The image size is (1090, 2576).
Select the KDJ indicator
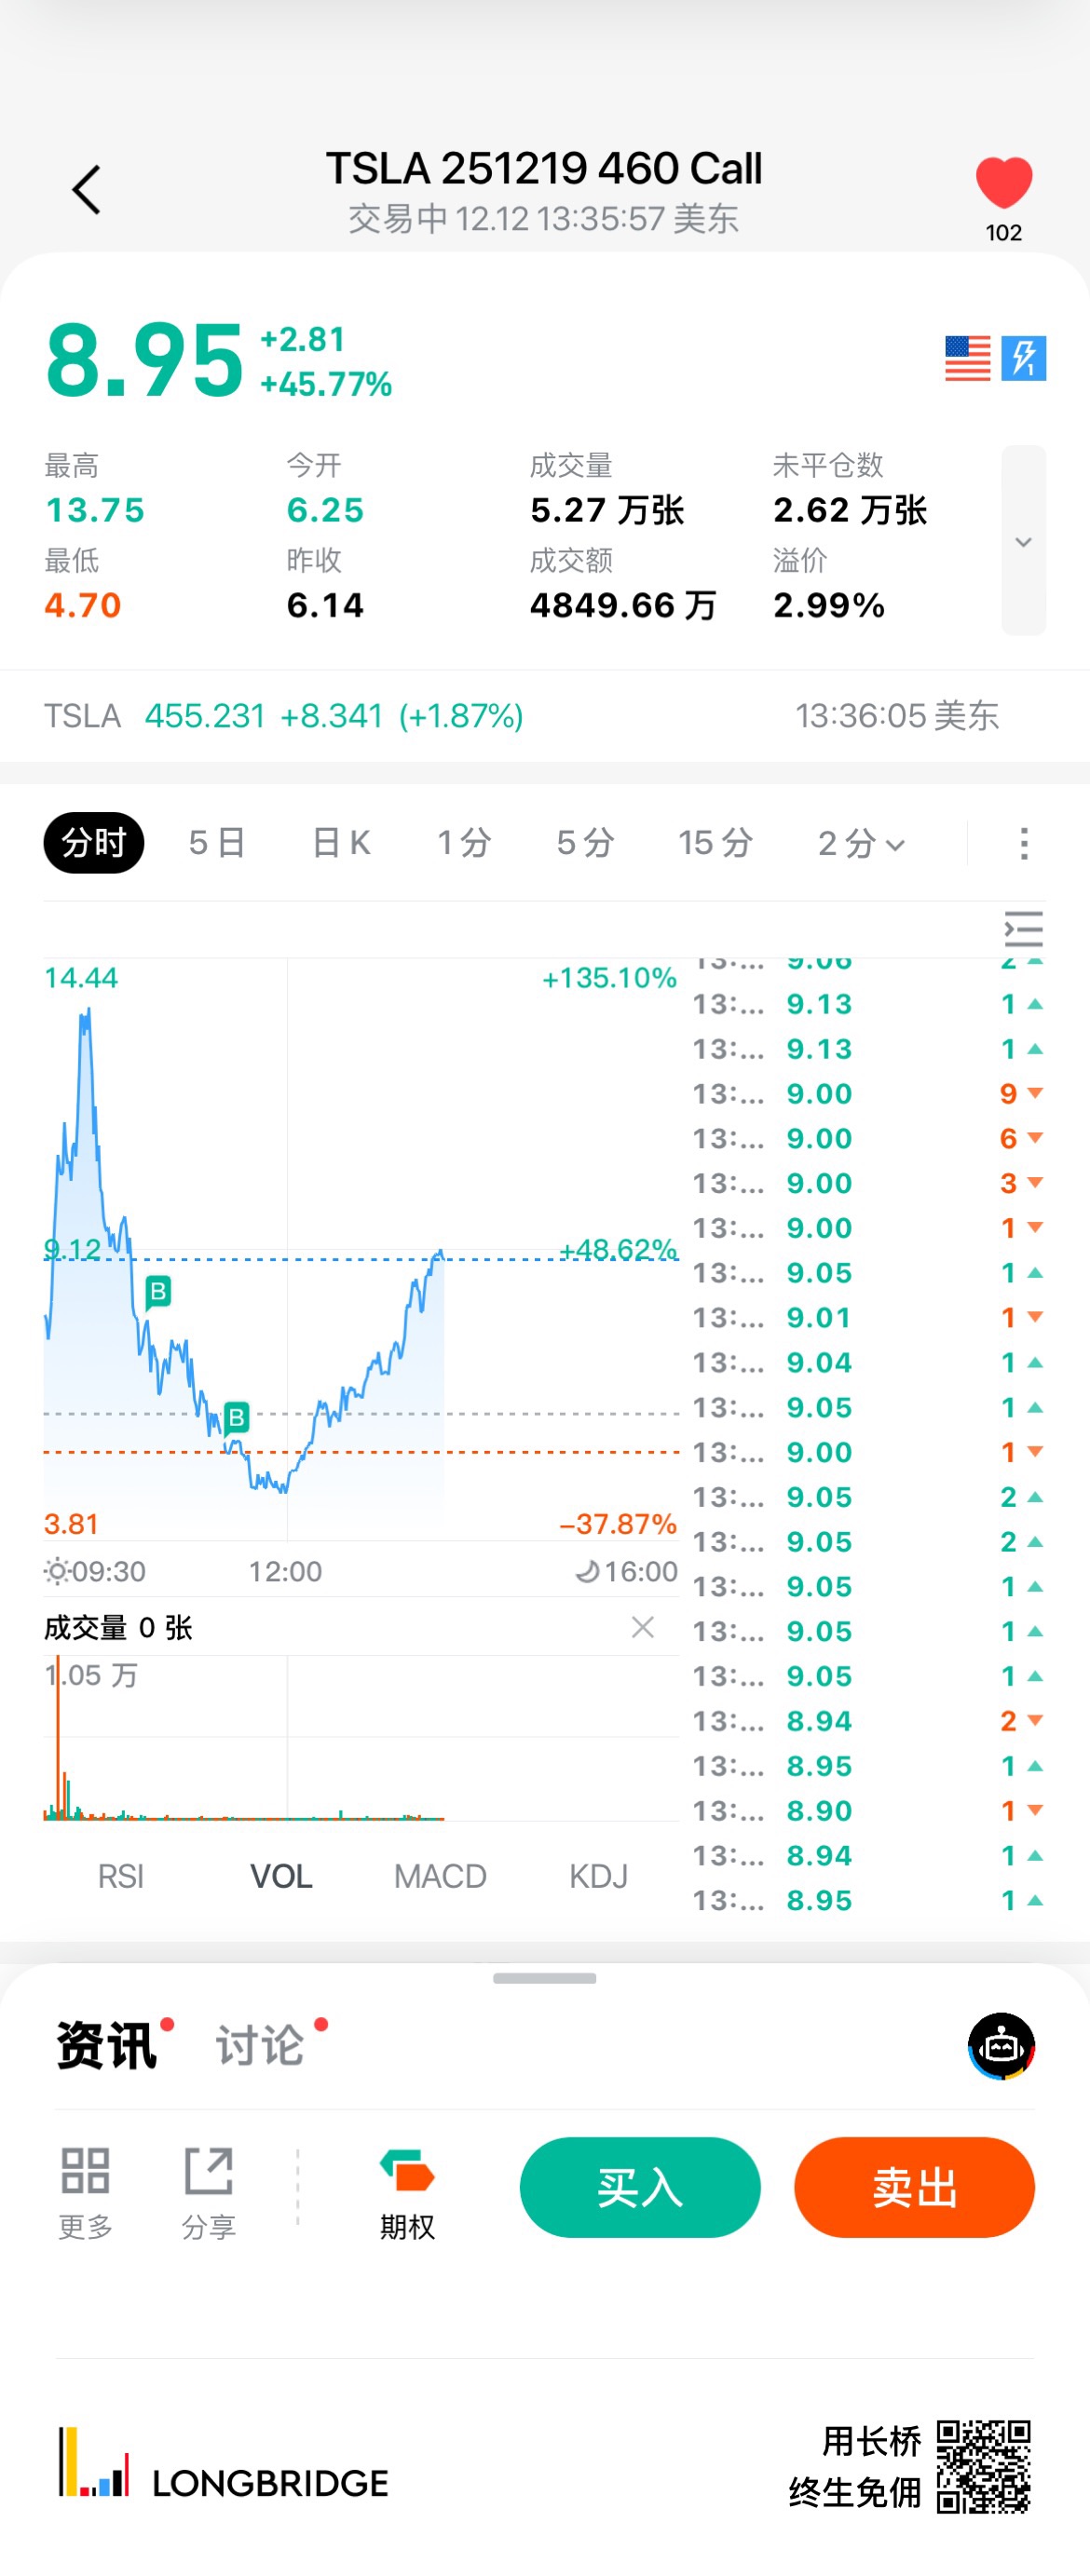[x=598, y=1876]
